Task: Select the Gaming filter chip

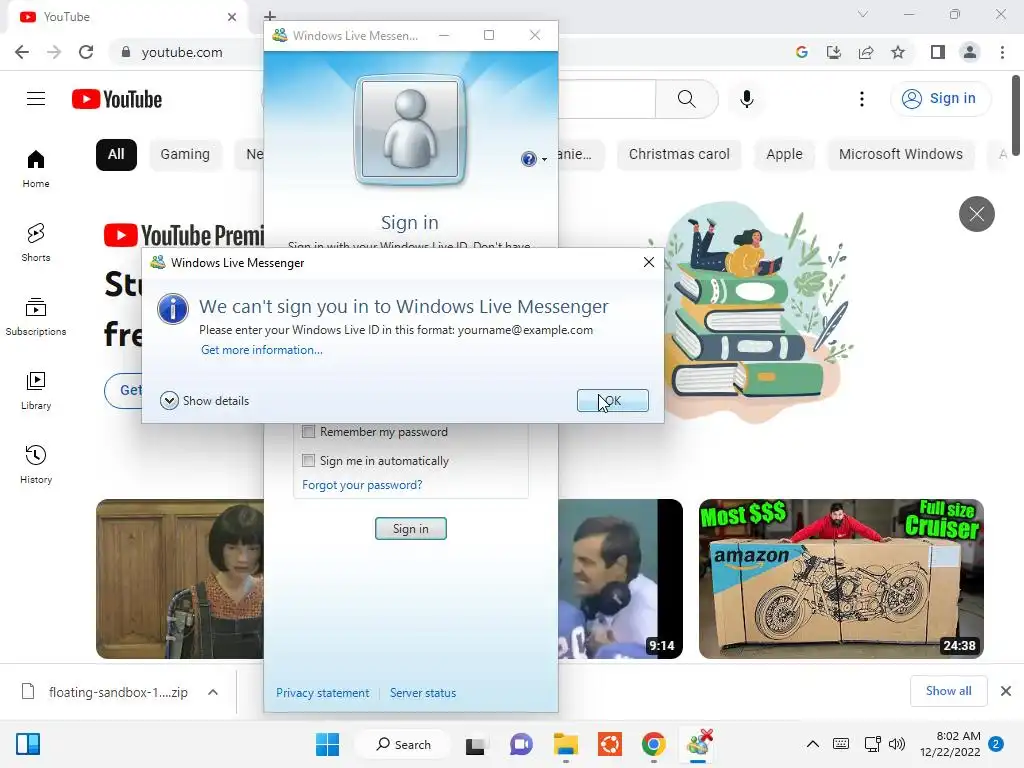Action: [x=185, y=155]
